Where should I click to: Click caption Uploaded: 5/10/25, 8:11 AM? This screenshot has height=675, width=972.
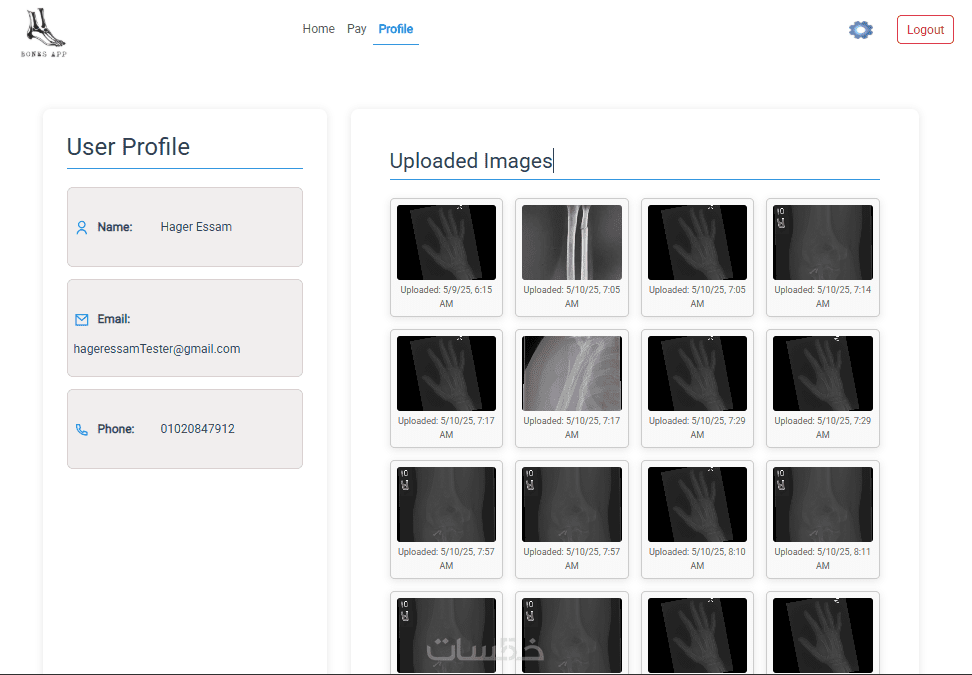(x=823, y=558)
